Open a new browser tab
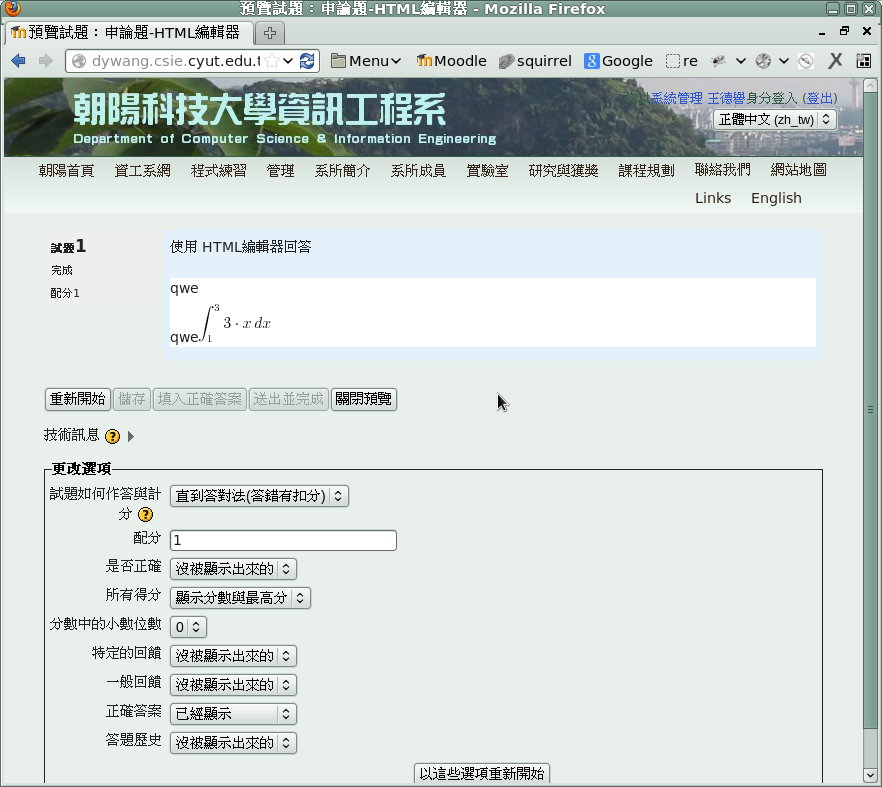The image size is (882, 787). pyautogui.click(x=270, y=33)
